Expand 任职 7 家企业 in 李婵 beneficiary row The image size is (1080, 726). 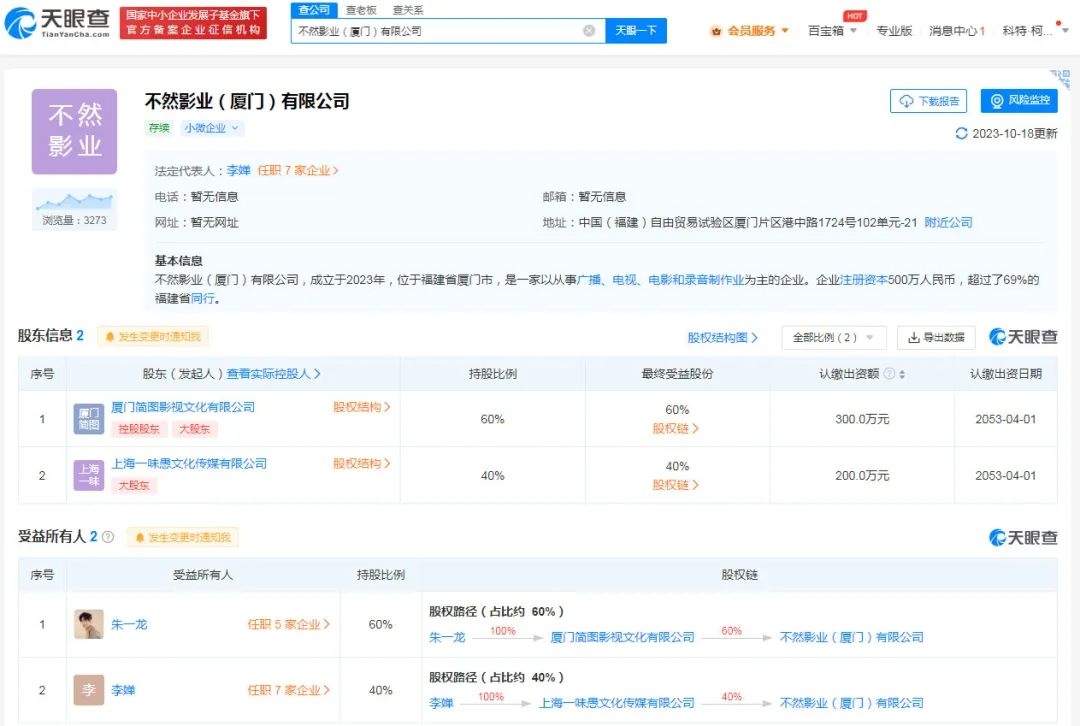point(289,690)
